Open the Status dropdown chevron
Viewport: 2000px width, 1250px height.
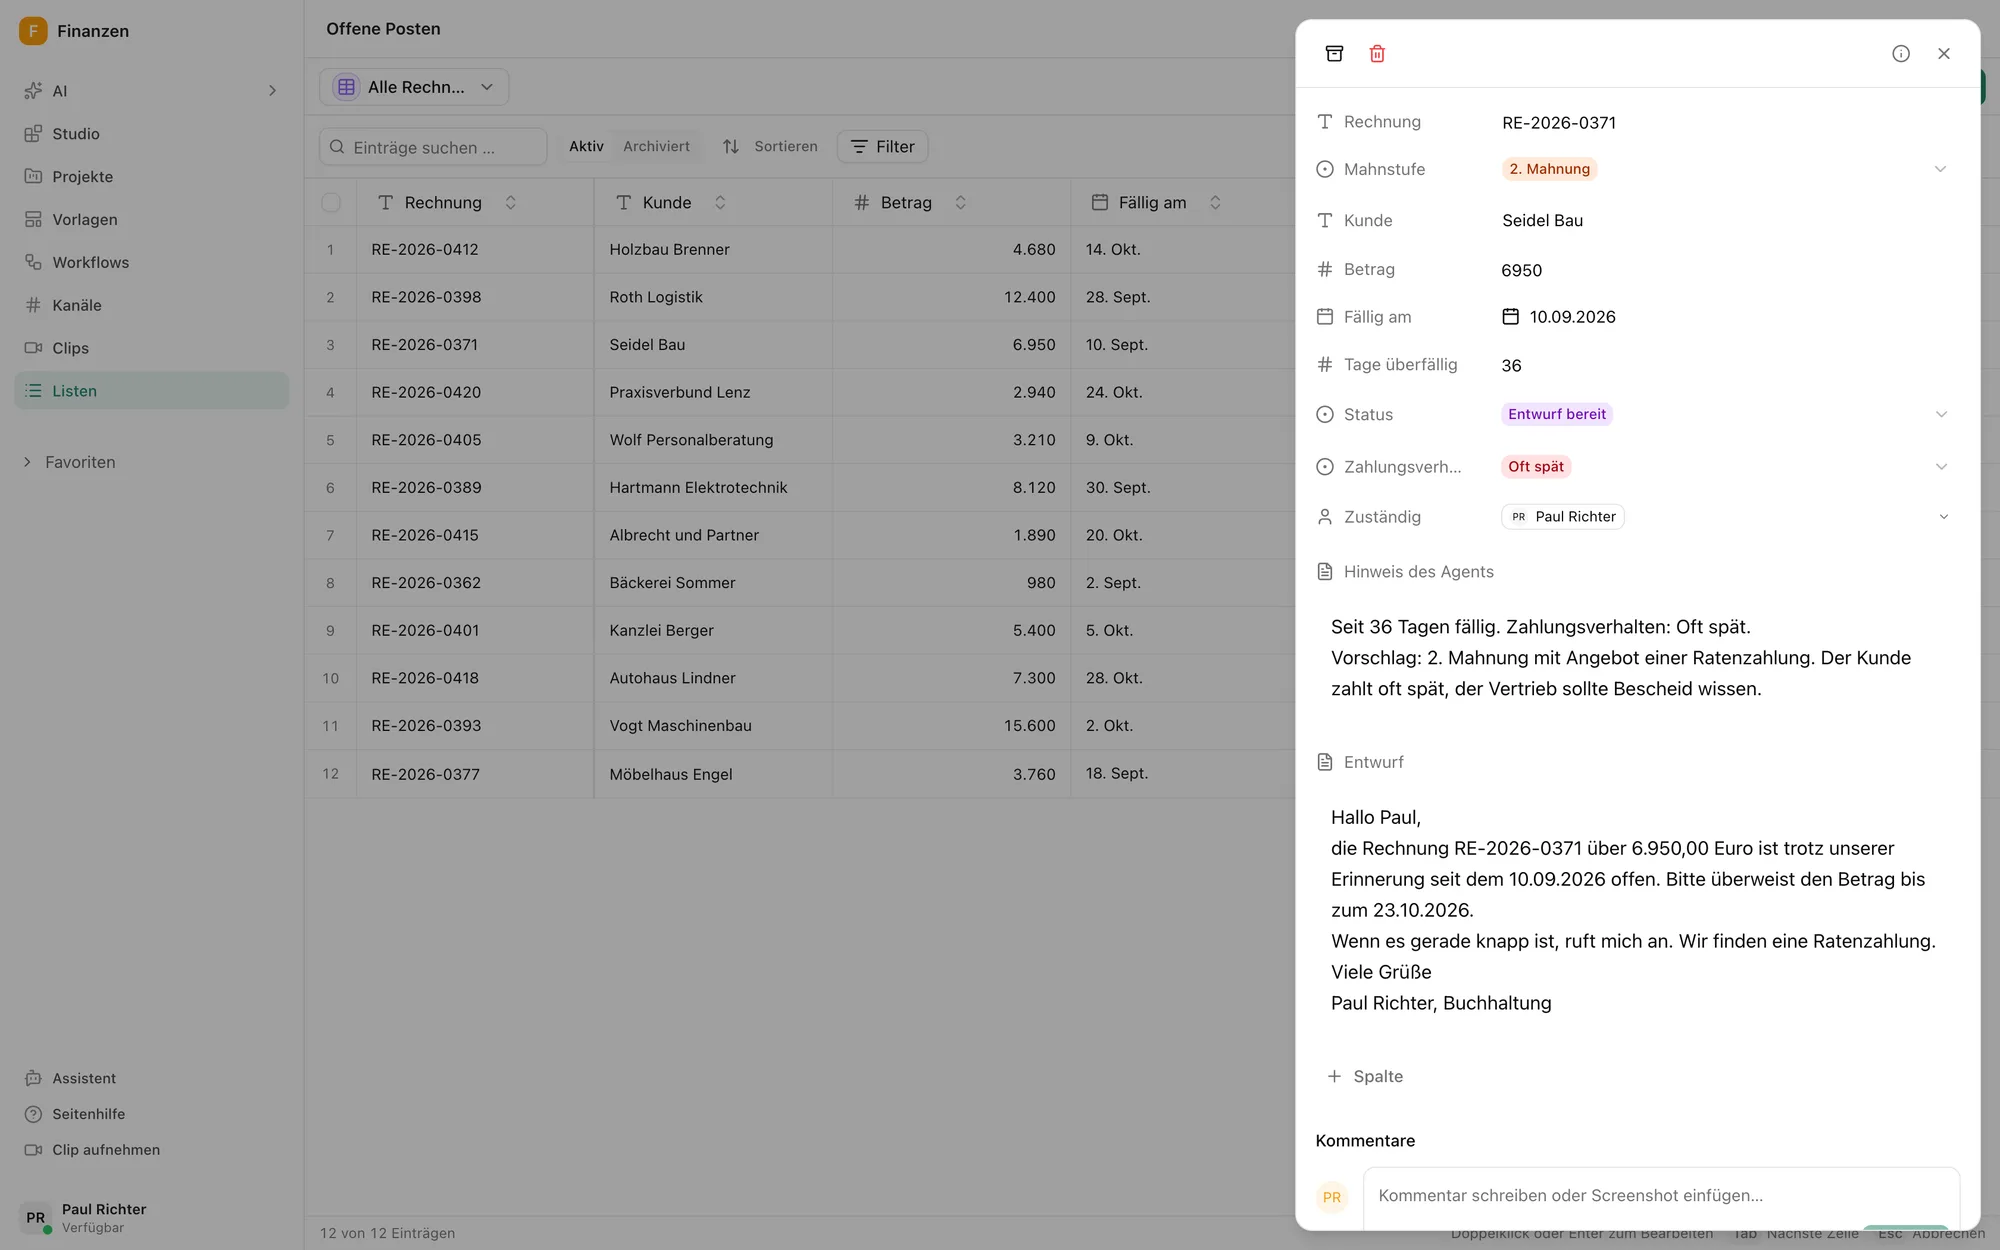click(x=1941, y=414)
